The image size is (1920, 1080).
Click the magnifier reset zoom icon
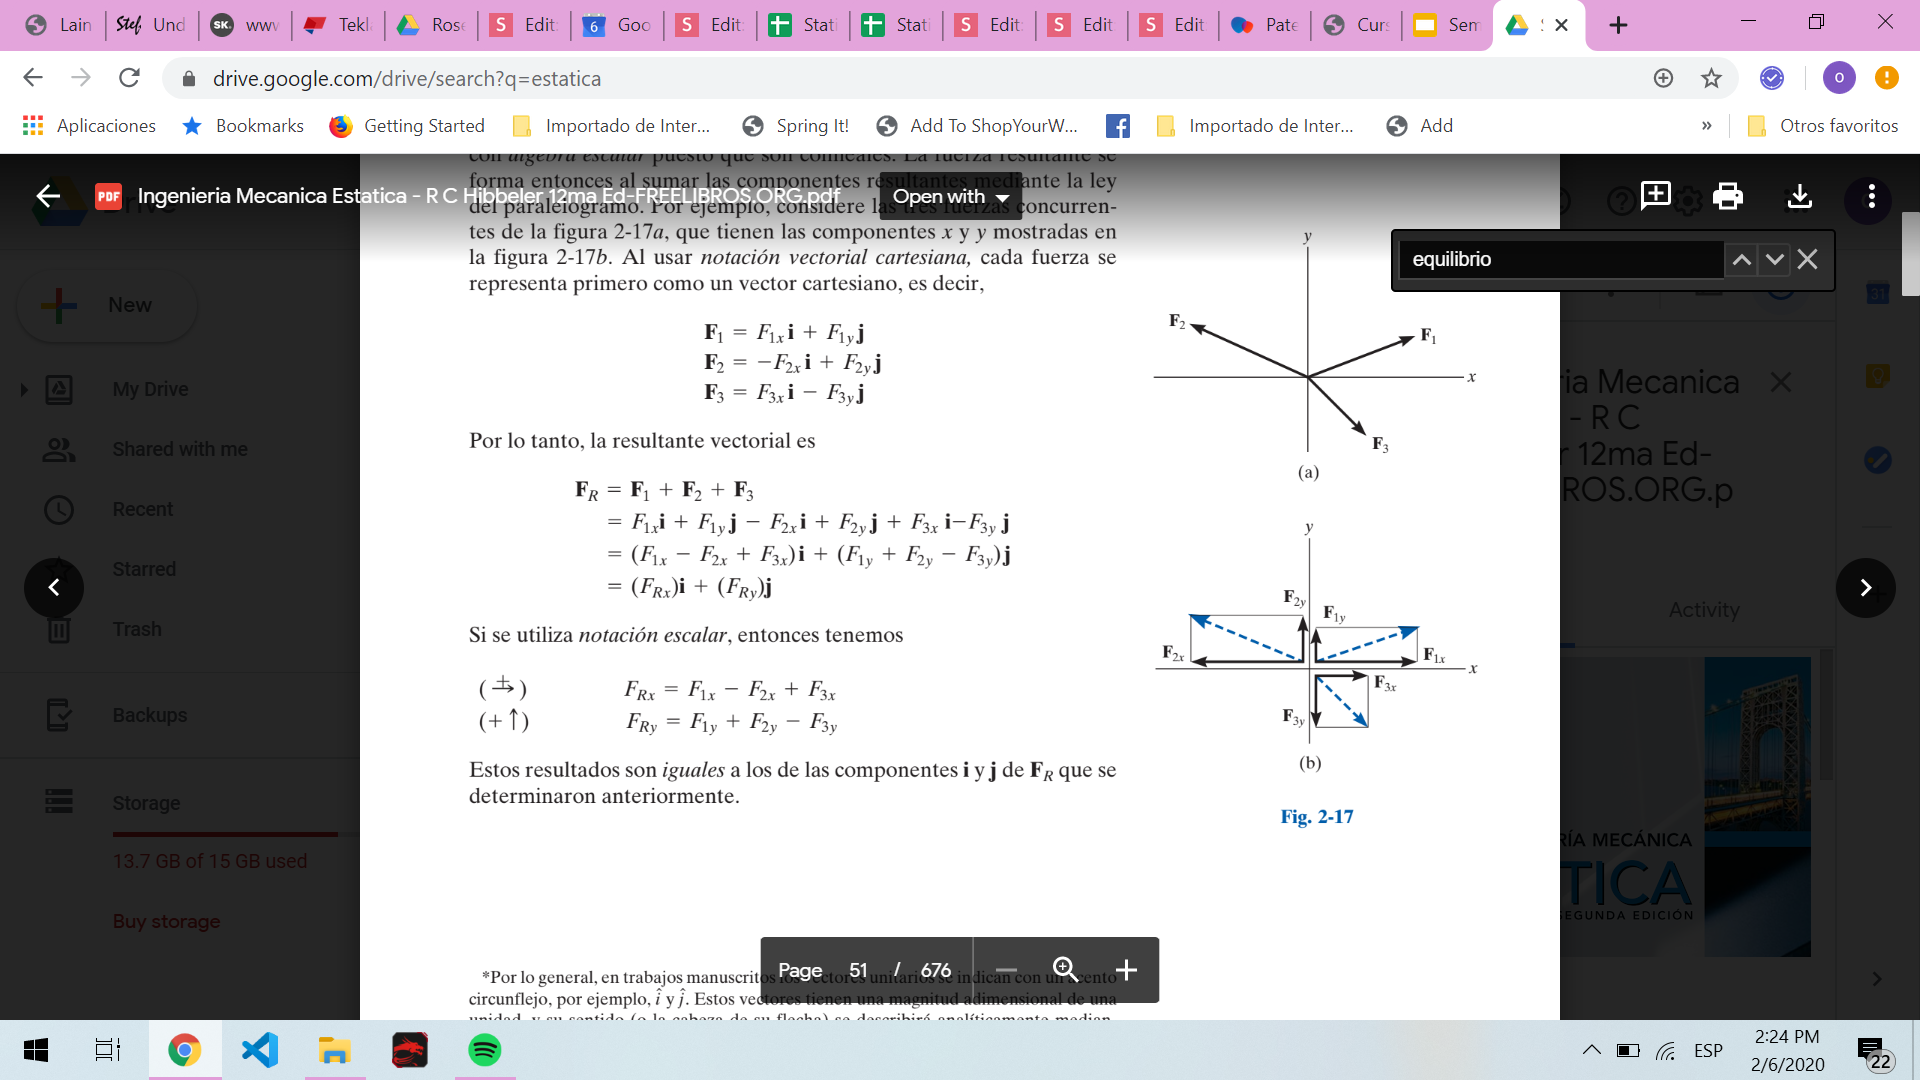(1065, 970)
